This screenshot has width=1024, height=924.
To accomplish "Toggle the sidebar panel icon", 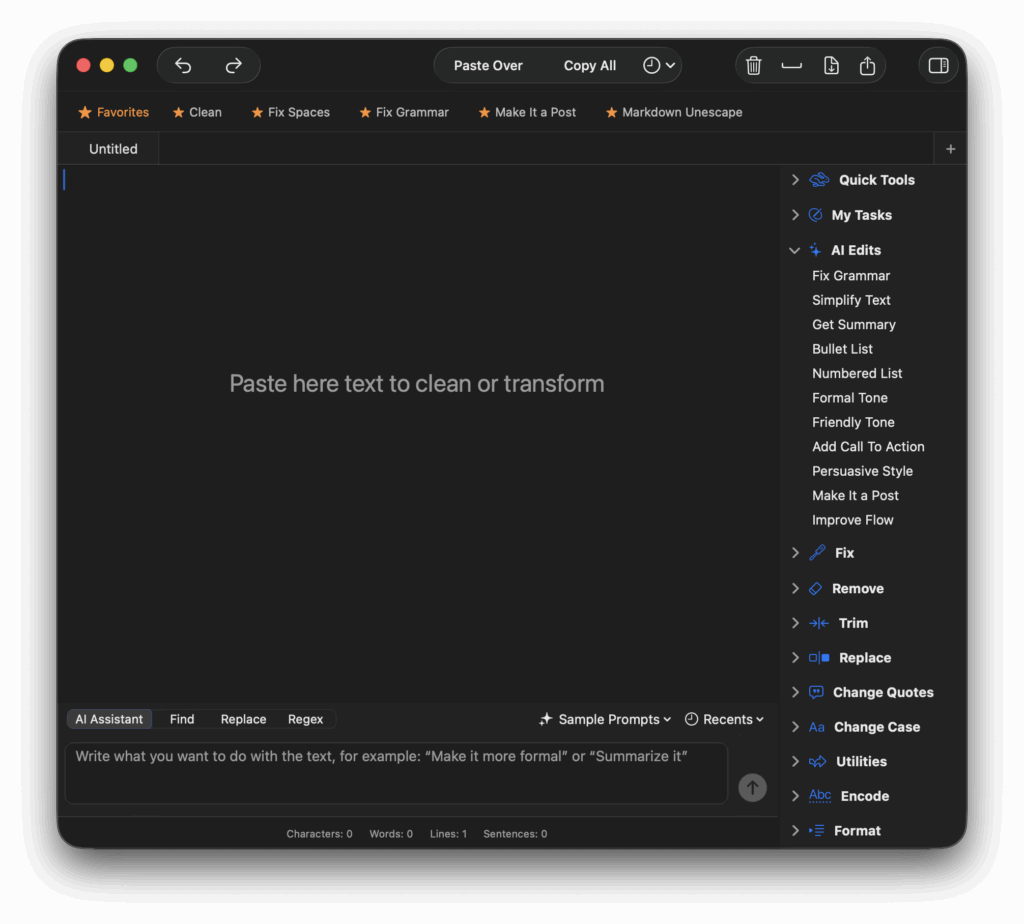I will pyautogui.click(x=938, y=66).
